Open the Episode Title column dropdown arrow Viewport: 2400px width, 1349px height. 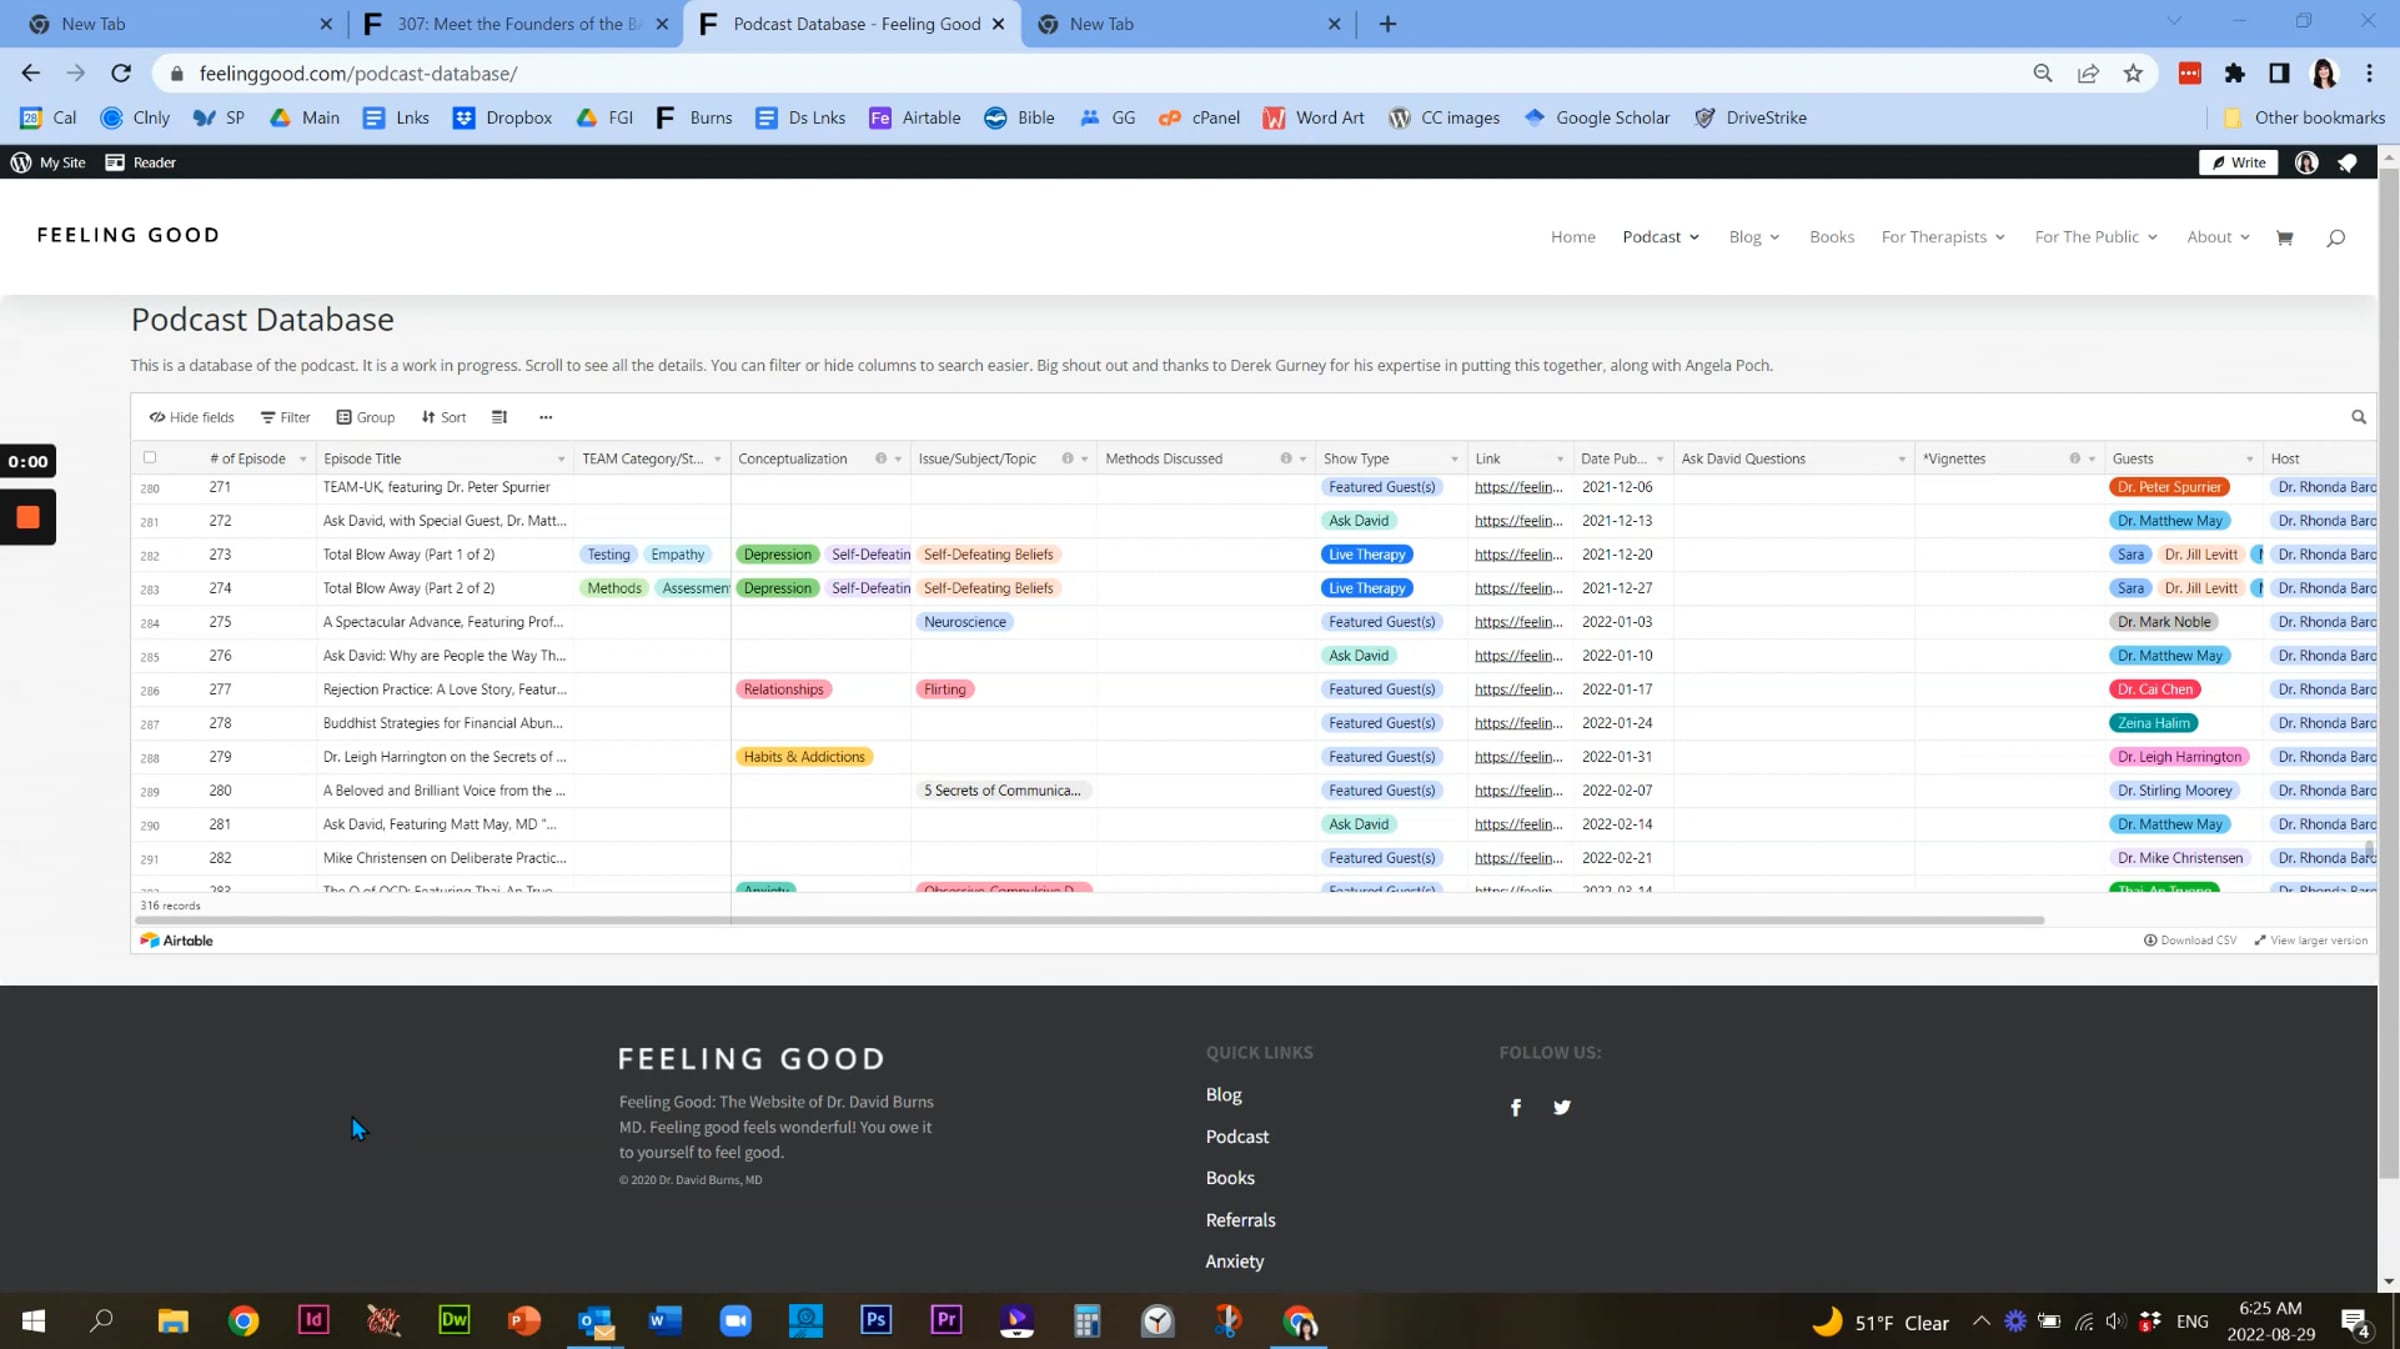click(x=561, y=459)
